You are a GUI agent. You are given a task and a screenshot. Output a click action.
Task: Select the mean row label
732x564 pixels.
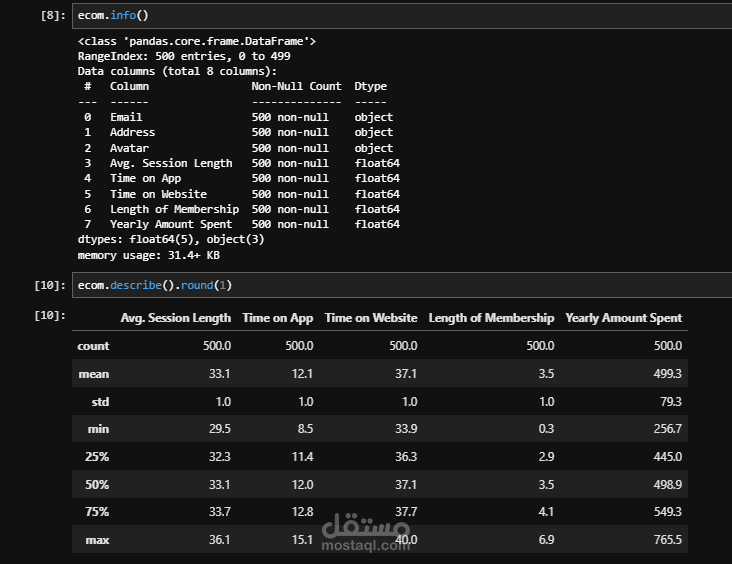pyautogui.click(x=94, y=374)
